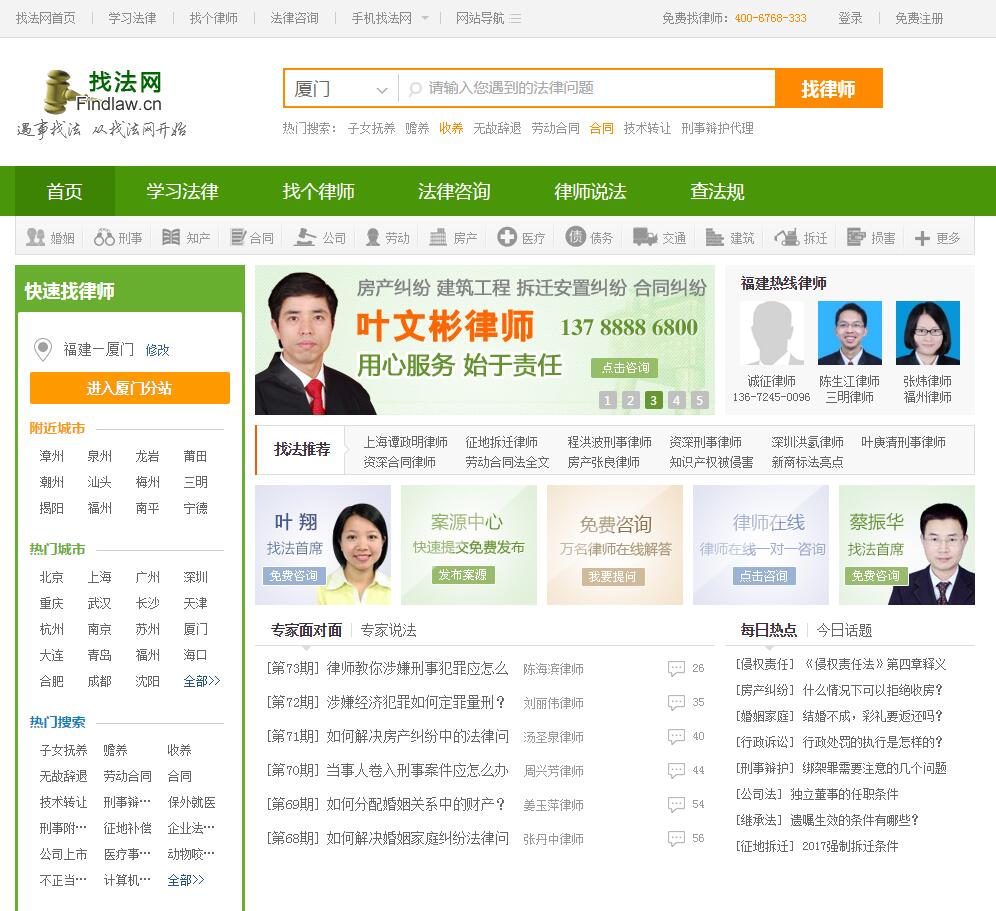
Task: Click 上海谭政明律师 recommendation link
Action: pos(405,442)
